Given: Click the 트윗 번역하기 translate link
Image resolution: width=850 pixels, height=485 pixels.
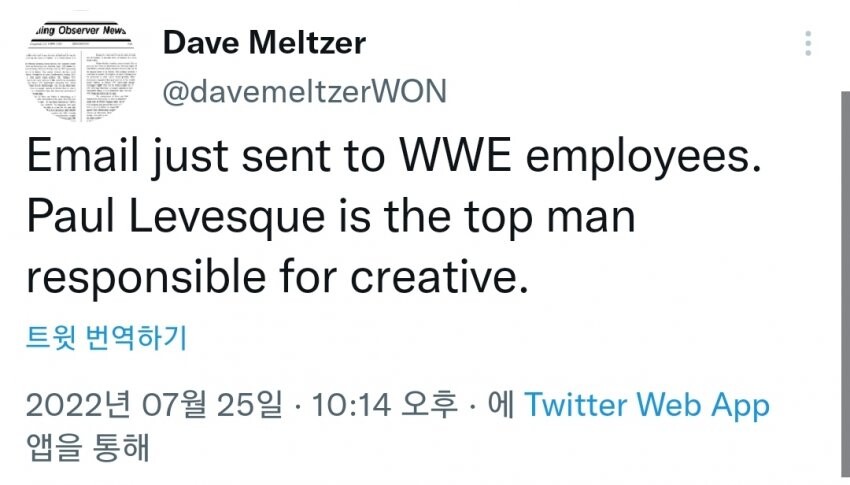Looking at the screenshot, I should [x=106, y=339].
